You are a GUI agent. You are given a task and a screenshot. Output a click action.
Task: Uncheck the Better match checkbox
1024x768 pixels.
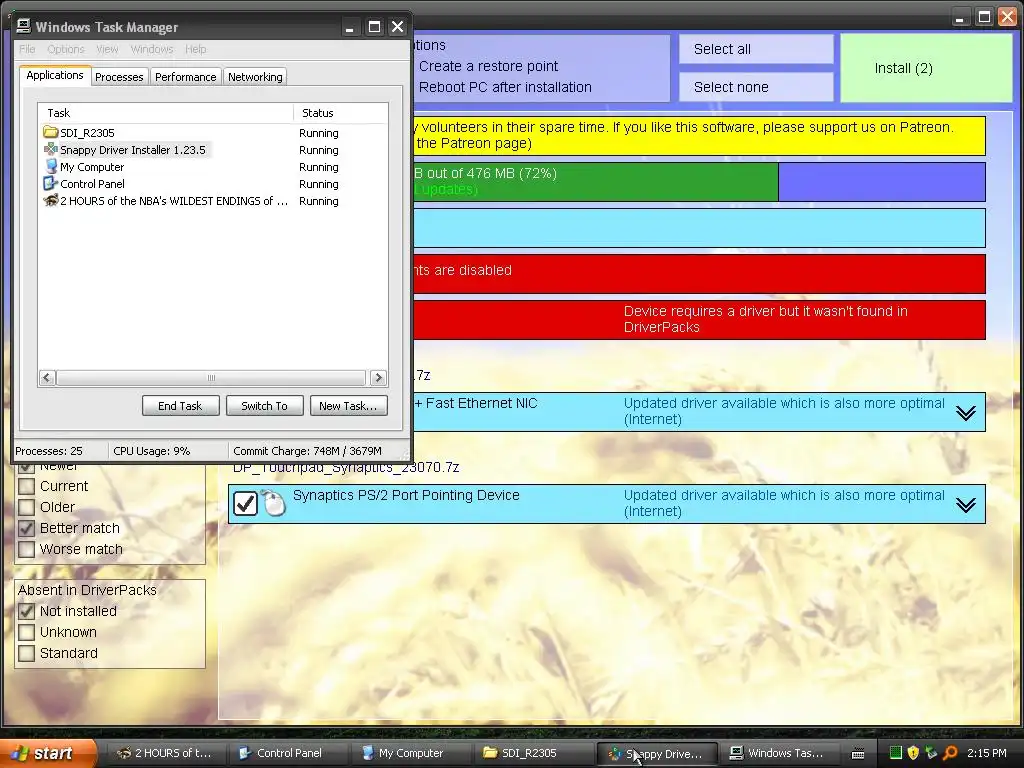click(x=27, y=528)
